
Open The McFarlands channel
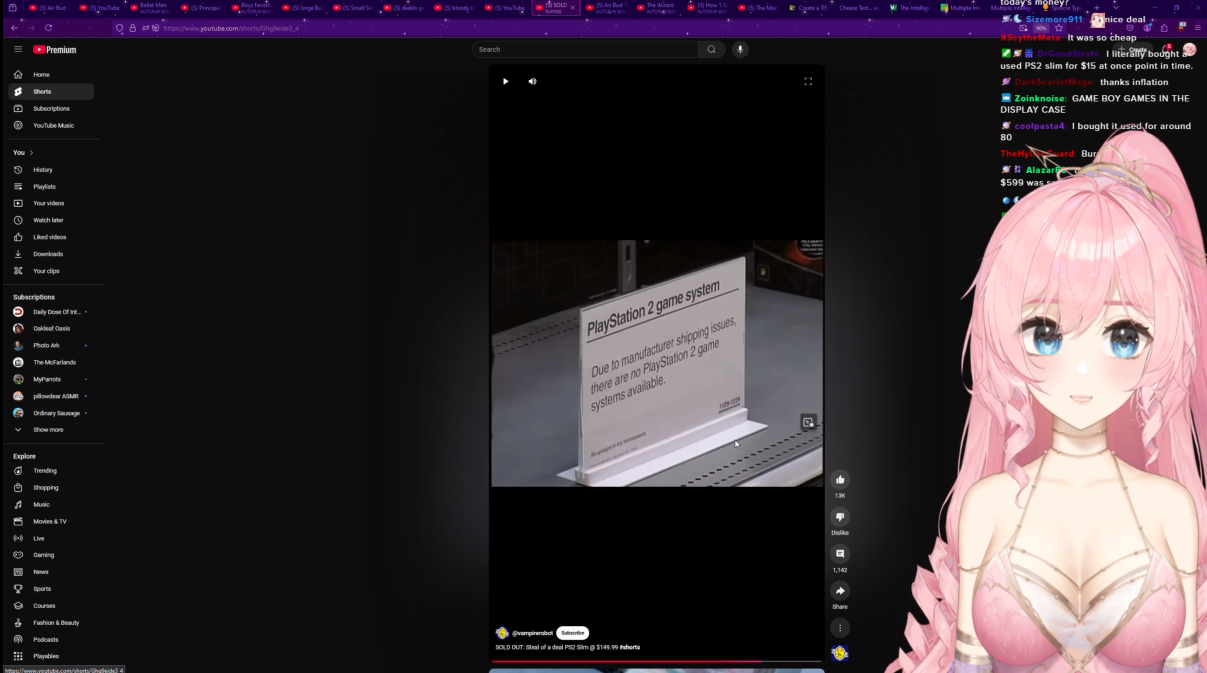coord(51,363)
